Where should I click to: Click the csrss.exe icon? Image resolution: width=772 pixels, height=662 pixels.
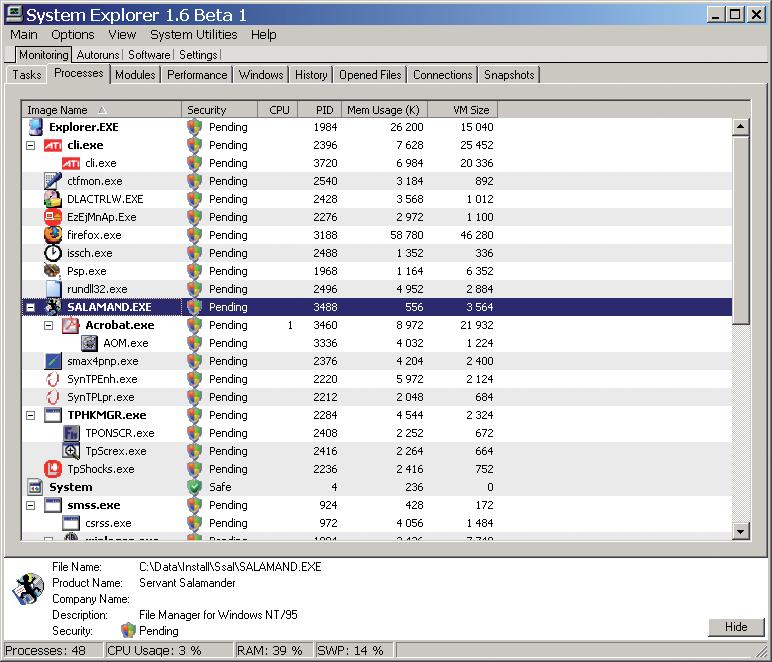(x=71, y=523)
